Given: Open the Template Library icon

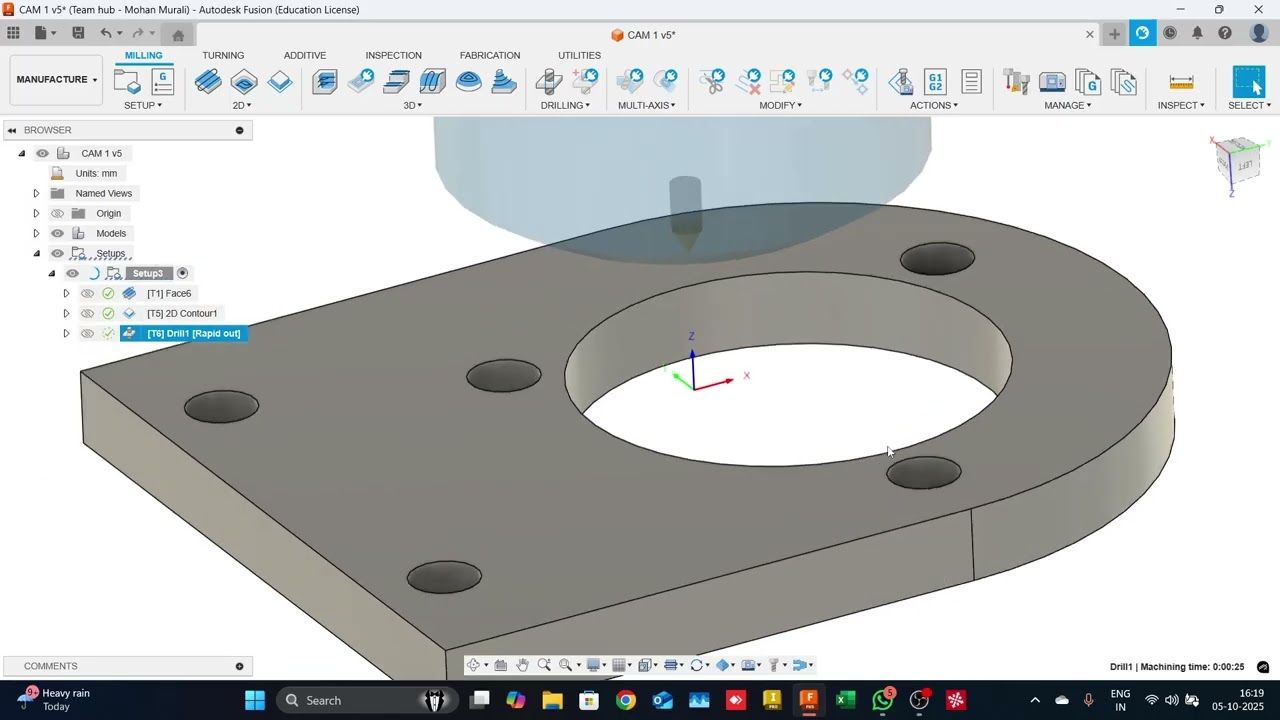Looking at the screenshot, I should click(x=1124, y=82).
